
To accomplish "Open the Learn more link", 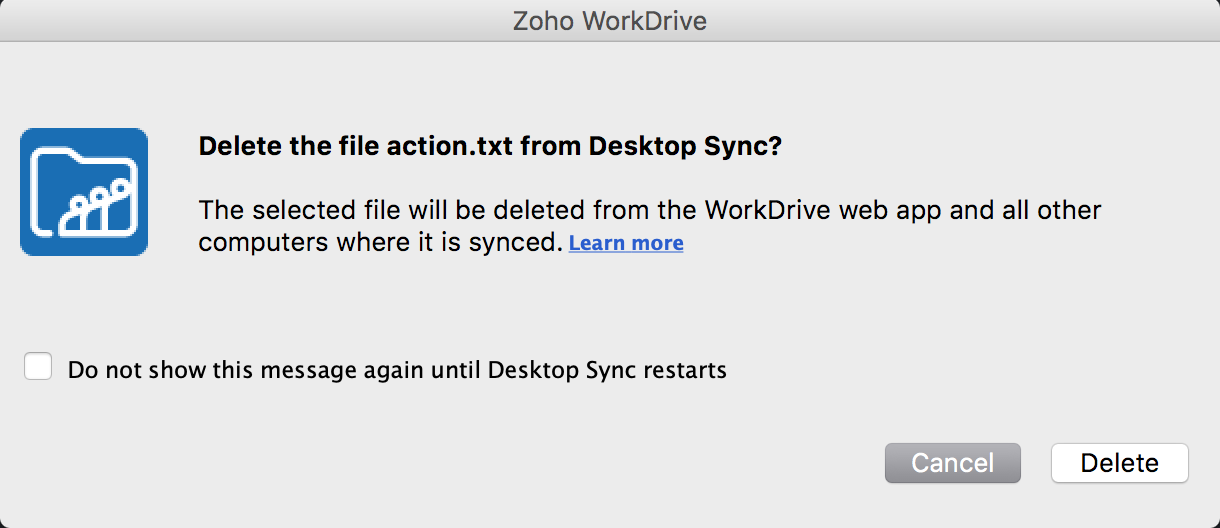I will (x=626, y=243).
